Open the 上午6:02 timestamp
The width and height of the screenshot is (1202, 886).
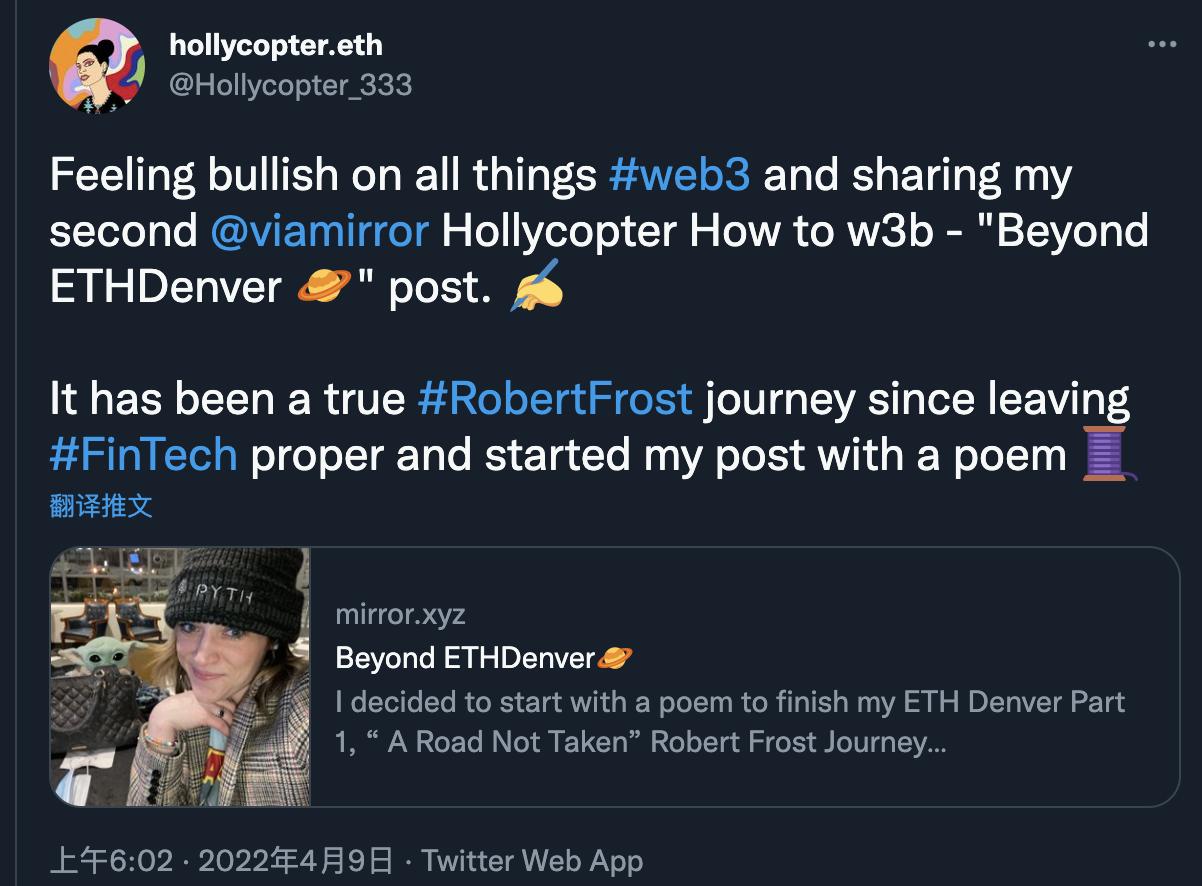pyautogui.click(x=111, y=861)
